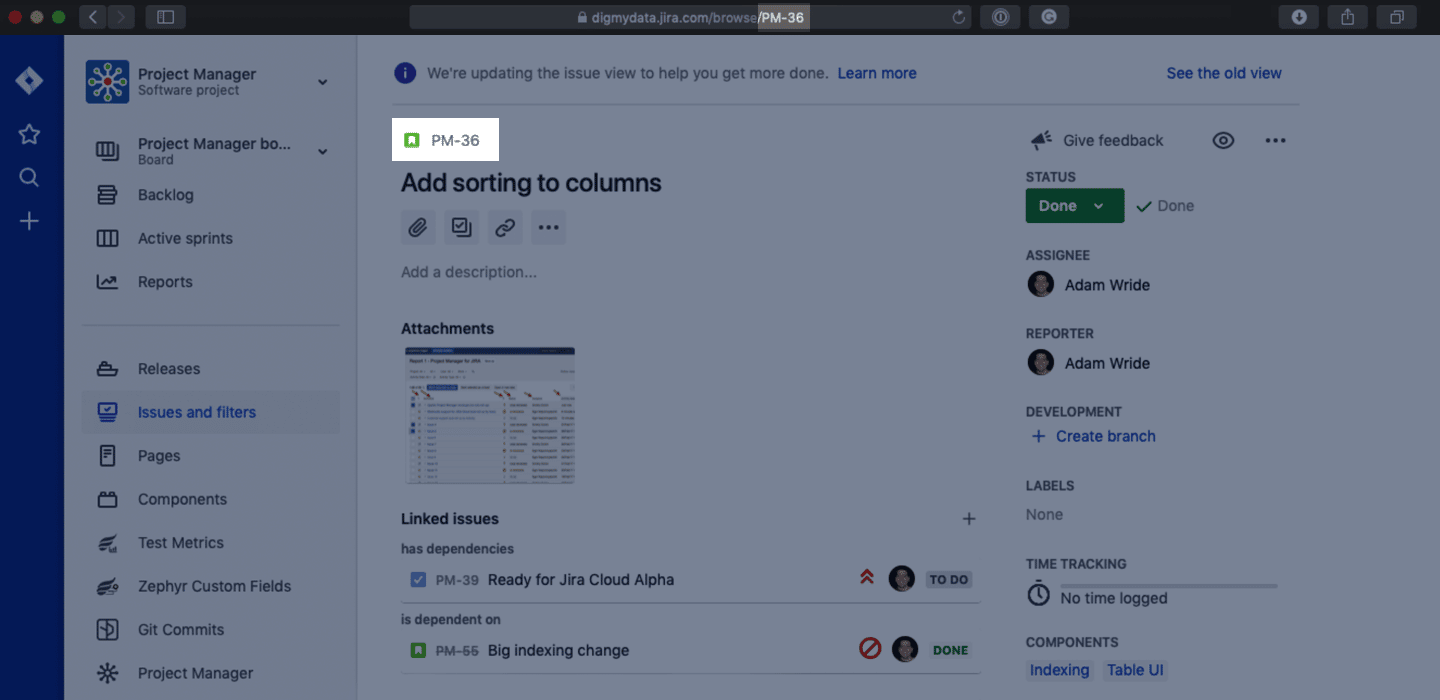Click the search magnifier in left rail

29,178
